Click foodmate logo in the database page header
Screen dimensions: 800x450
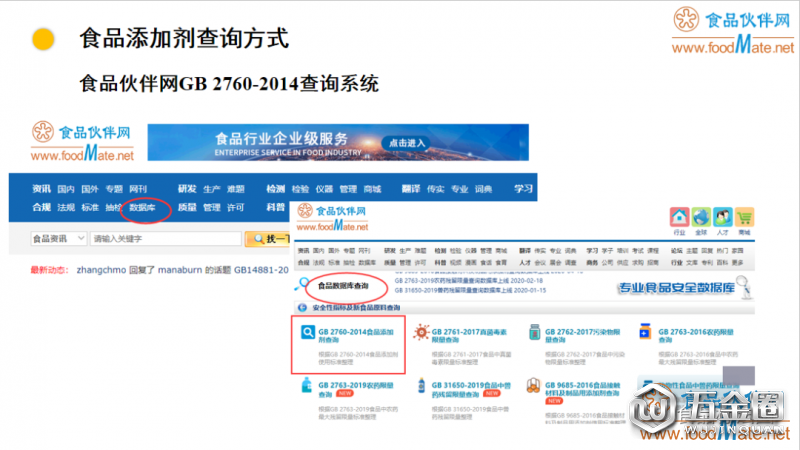click(332, 217)
